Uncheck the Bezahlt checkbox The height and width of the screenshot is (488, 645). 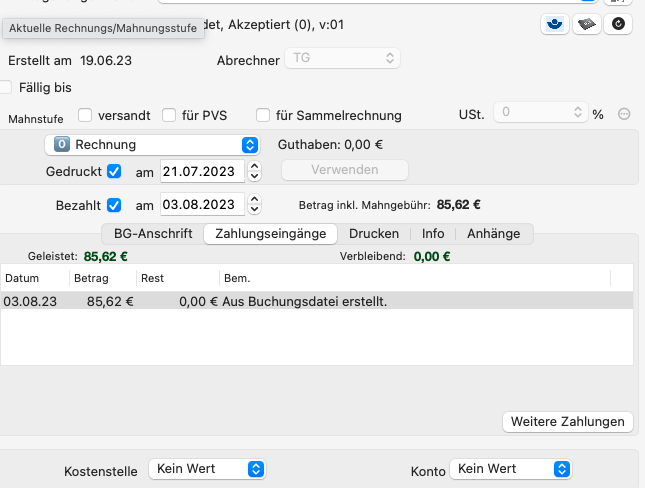pos(114,205)
